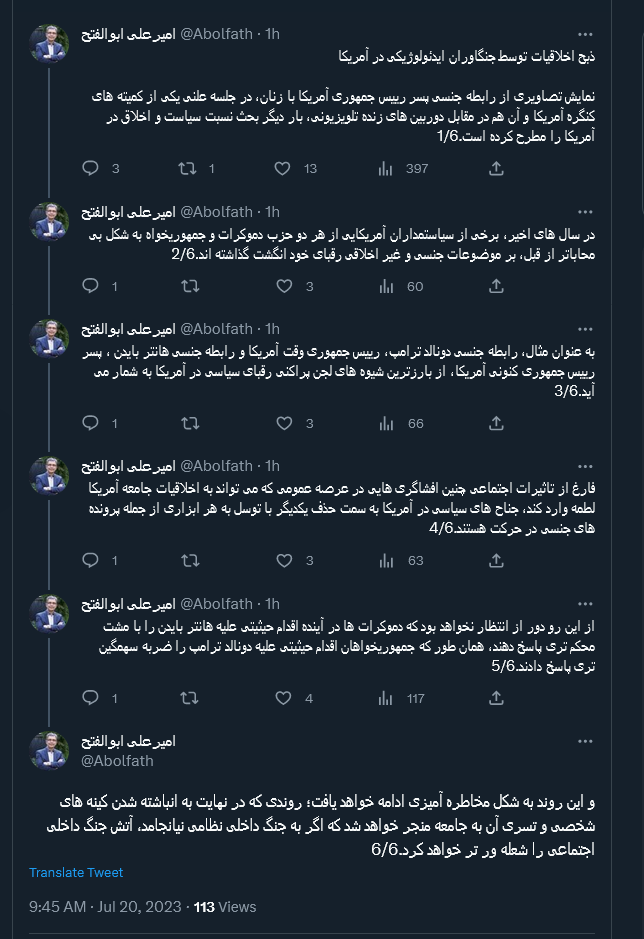This screenshot has width=644, height=939.
Task: Click the Translate Tweet link
Action: pyautogui.click(x=75, y=872)
